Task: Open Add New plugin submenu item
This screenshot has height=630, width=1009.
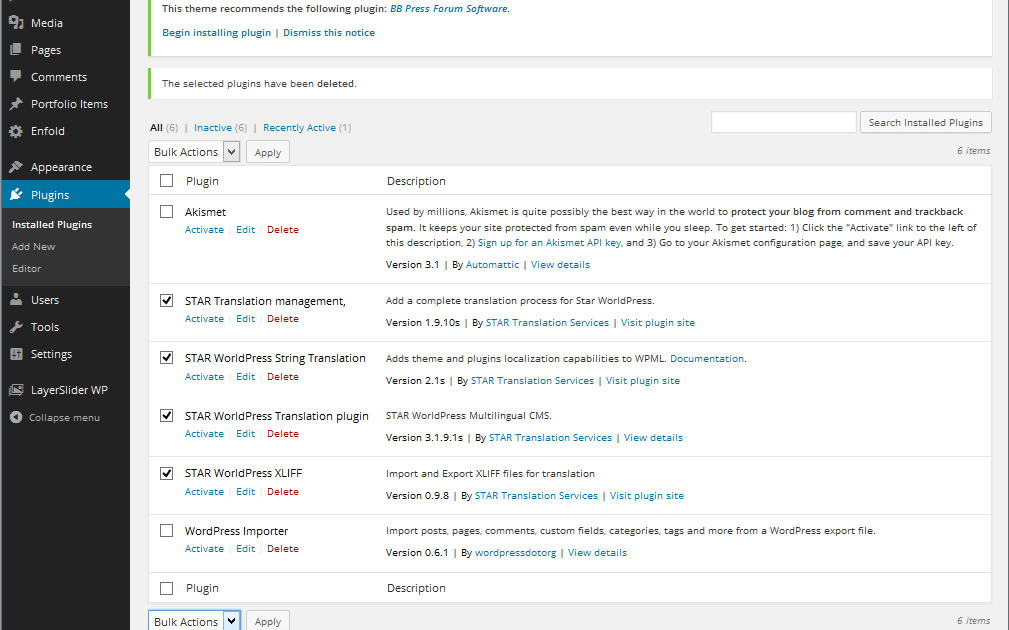Action: pyautogui.click(x=33, y=246)
